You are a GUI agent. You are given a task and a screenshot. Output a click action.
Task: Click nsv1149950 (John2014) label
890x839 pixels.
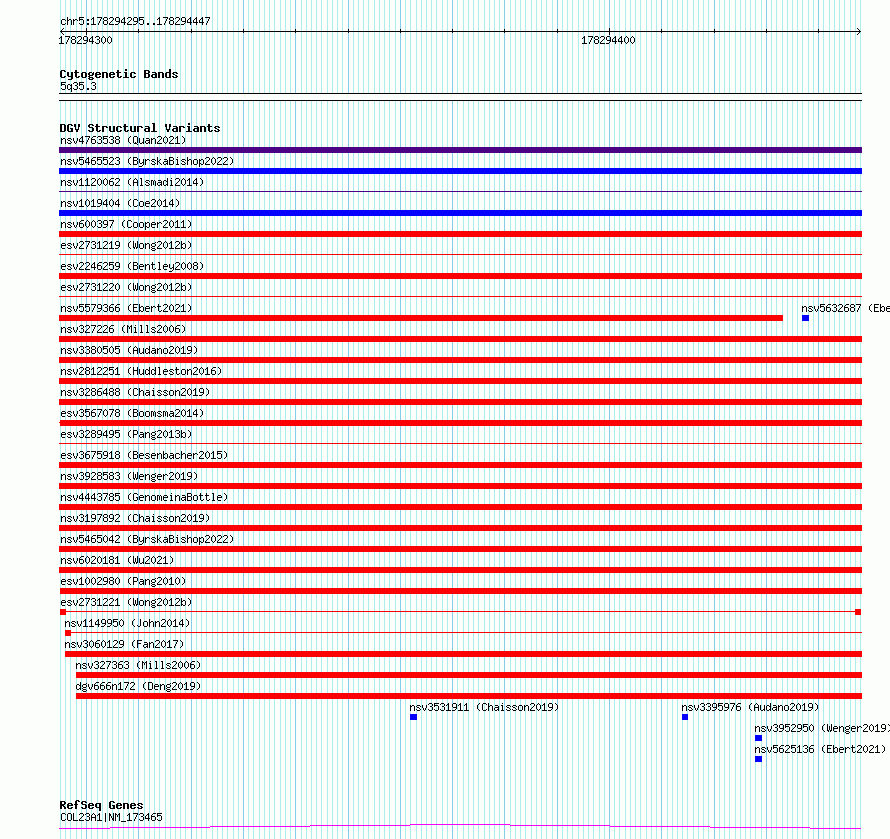click(127, 623)
